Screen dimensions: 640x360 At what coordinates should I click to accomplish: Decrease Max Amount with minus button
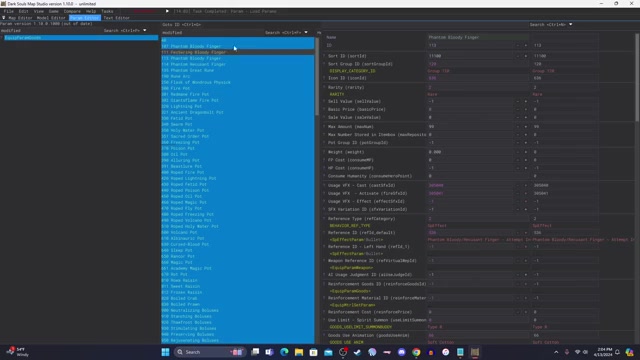pos(518,127)
